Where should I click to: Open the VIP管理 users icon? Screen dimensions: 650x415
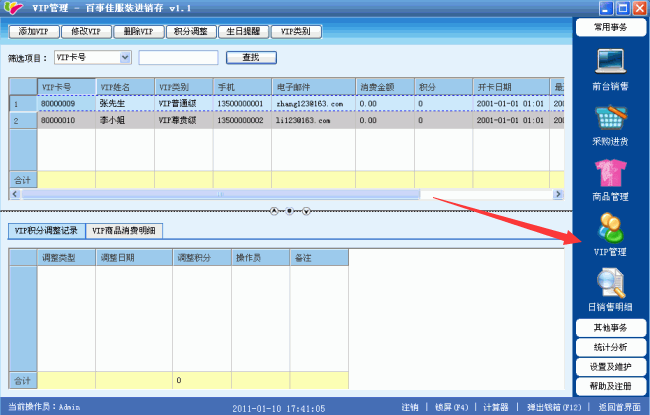610,228
